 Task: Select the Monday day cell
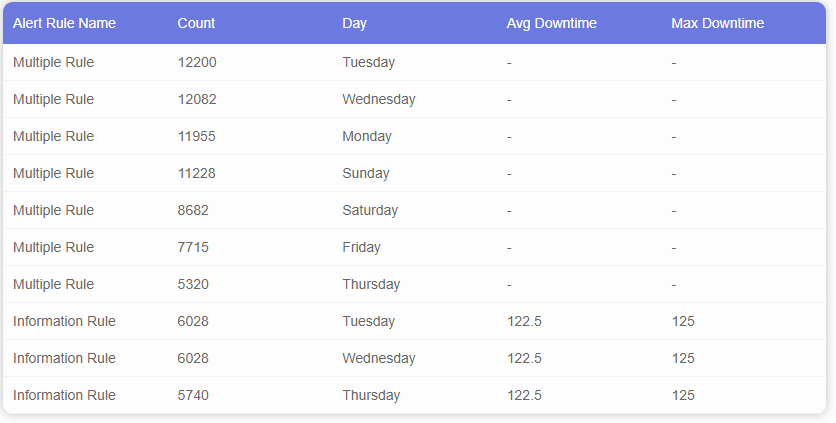tap(367, 136)
